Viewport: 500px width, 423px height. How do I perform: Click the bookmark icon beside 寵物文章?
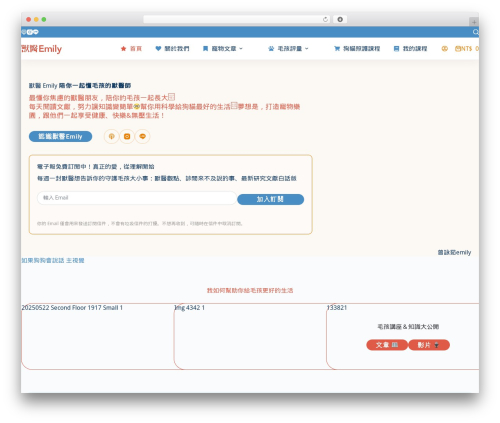(205, 49)
